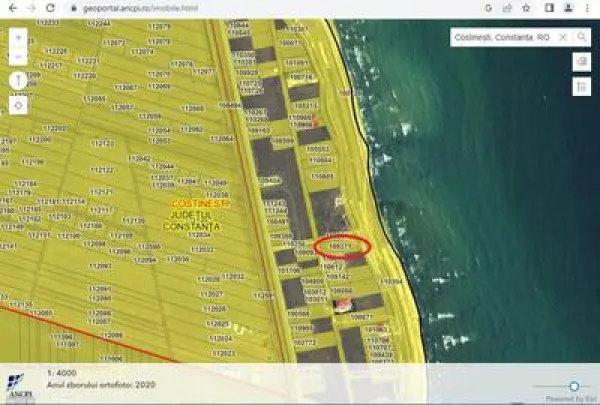Click the JUDETUL CONSTANTA county label
Screen dimensions: 600x405
point(192,220)
